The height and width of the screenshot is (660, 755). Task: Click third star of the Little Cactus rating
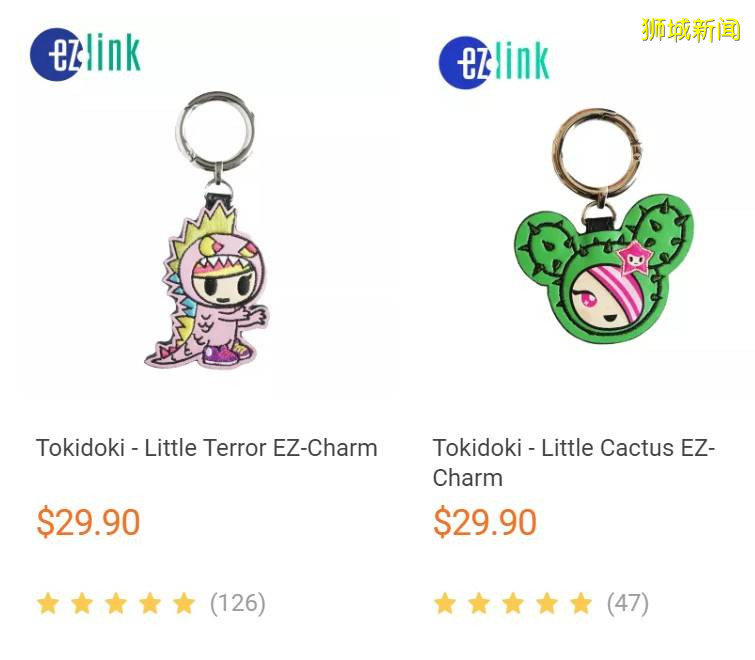pos(513,603)
